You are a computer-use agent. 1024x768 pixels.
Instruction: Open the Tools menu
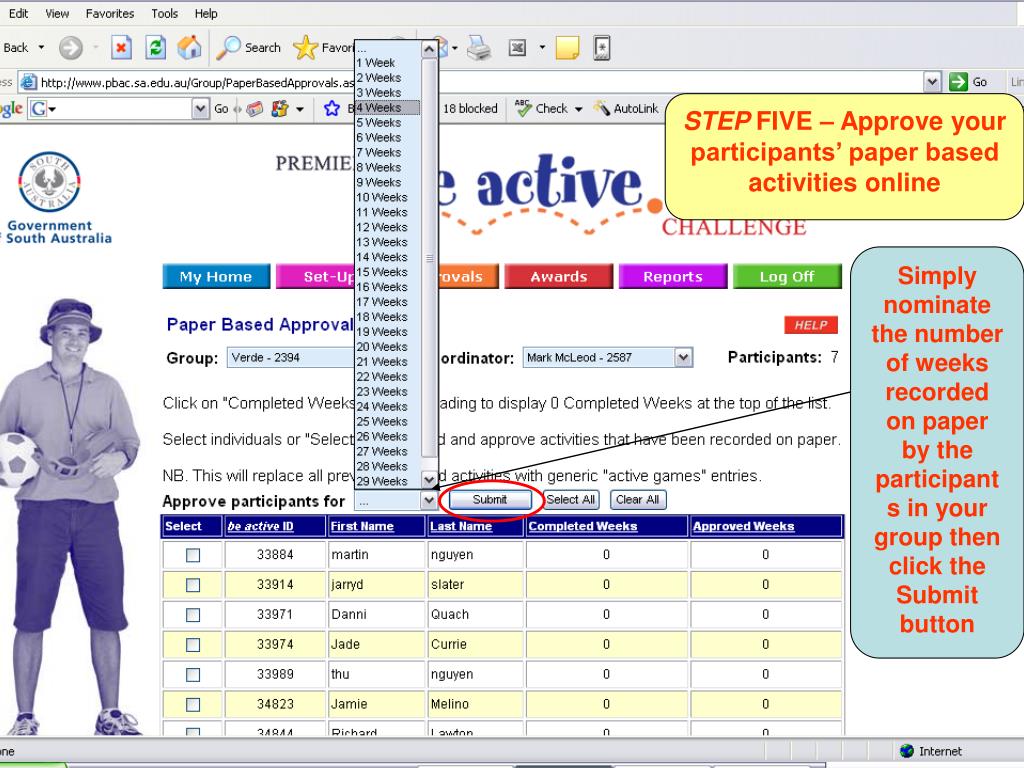165,13
